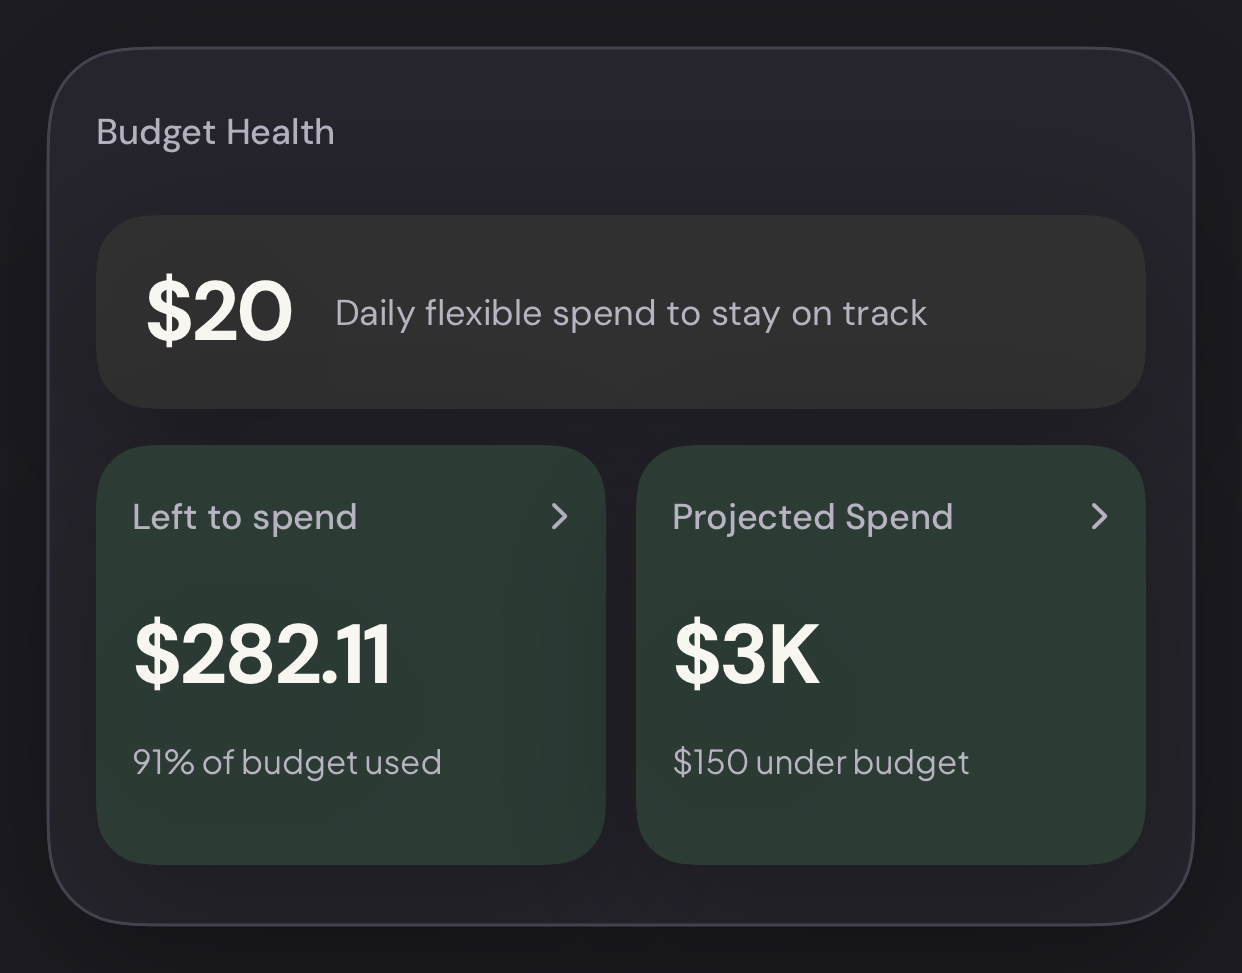Click the Projected Spend card

891,655
